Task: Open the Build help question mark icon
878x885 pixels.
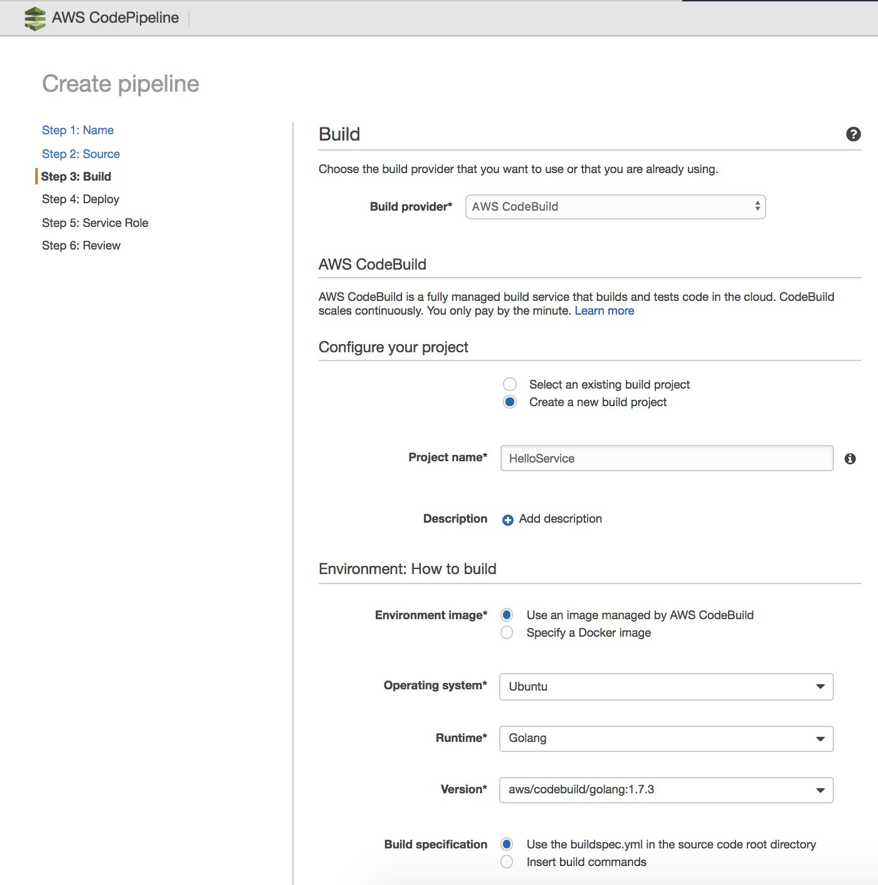Action: [x=853, y=134]
